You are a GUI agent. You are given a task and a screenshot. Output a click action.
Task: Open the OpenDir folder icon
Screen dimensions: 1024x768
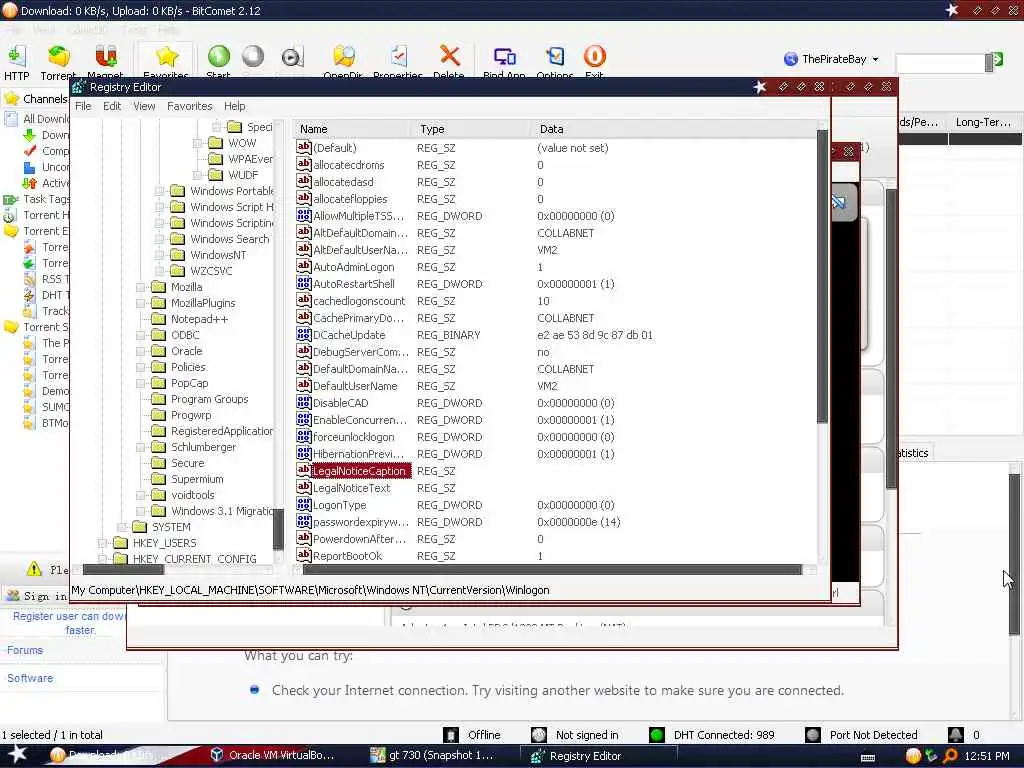[344, 57]
